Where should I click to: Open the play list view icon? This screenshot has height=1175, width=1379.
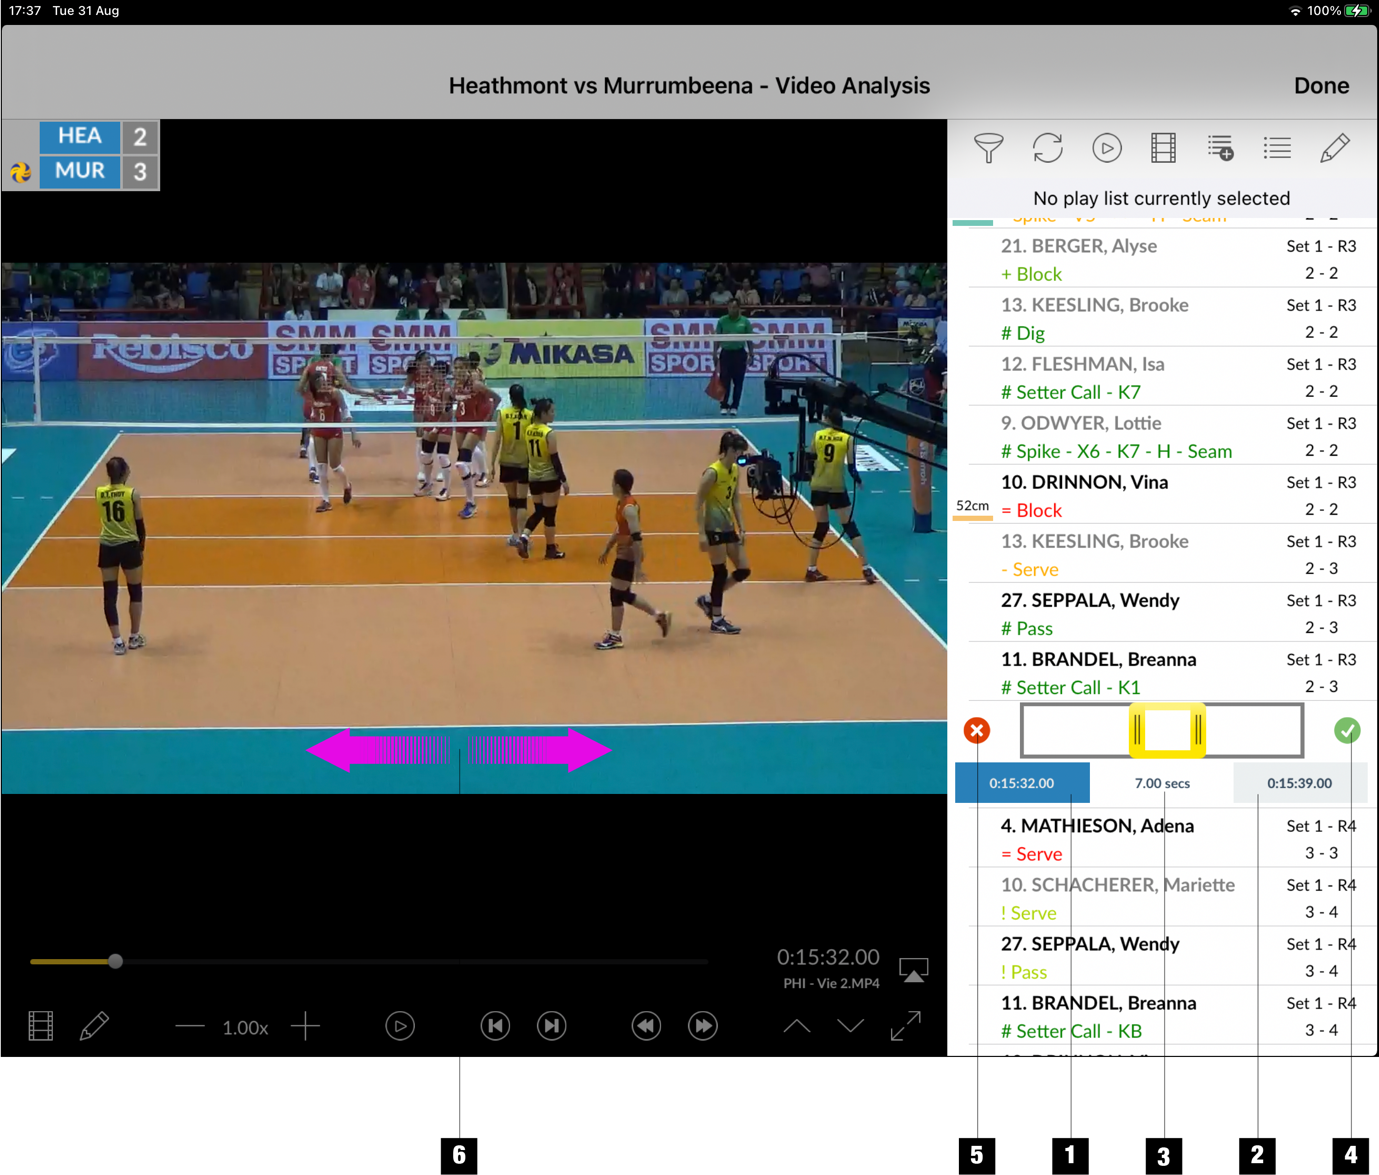1277,147
